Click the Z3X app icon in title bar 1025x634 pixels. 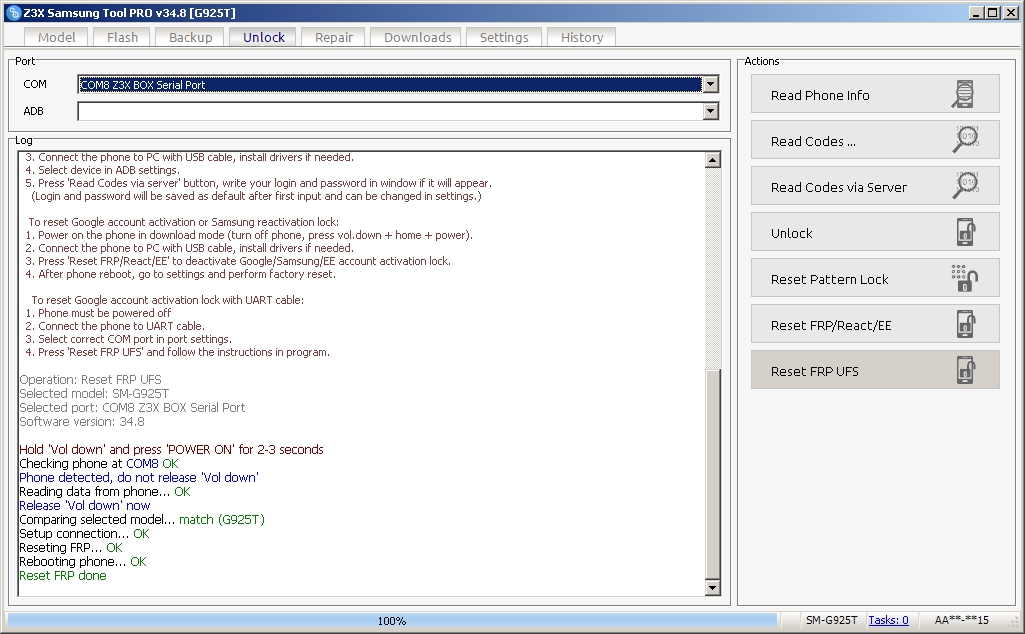click(x=13, y=12)
